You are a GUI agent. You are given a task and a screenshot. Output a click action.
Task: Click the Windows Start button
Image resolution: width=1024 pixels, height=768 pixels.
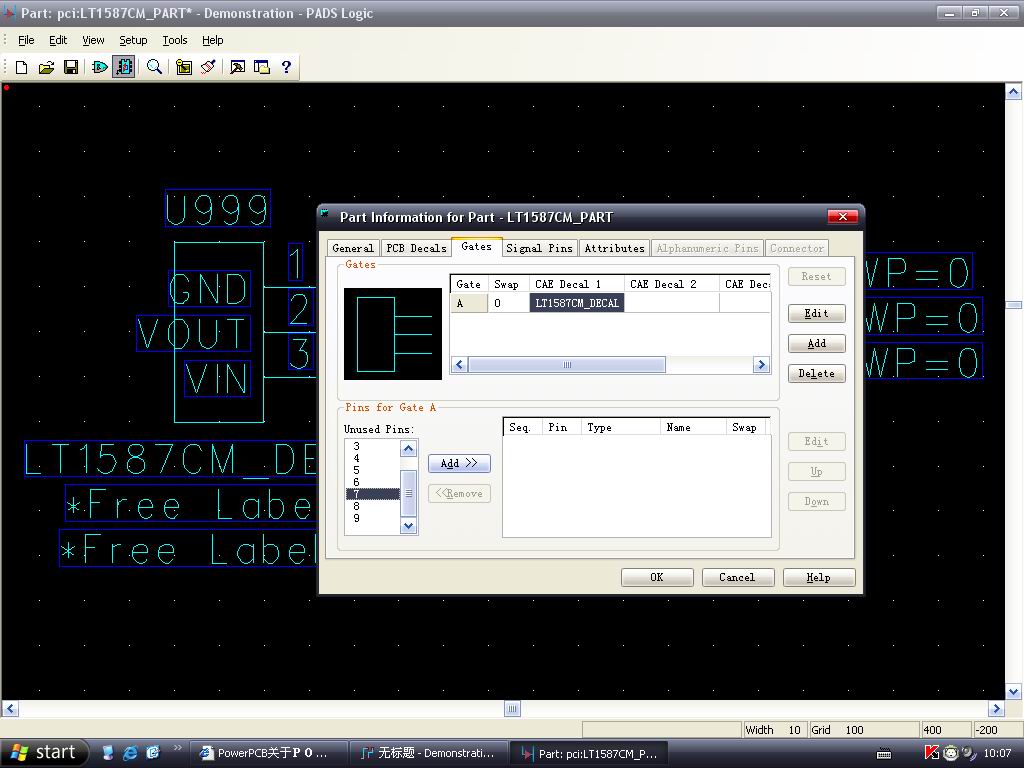44,753
